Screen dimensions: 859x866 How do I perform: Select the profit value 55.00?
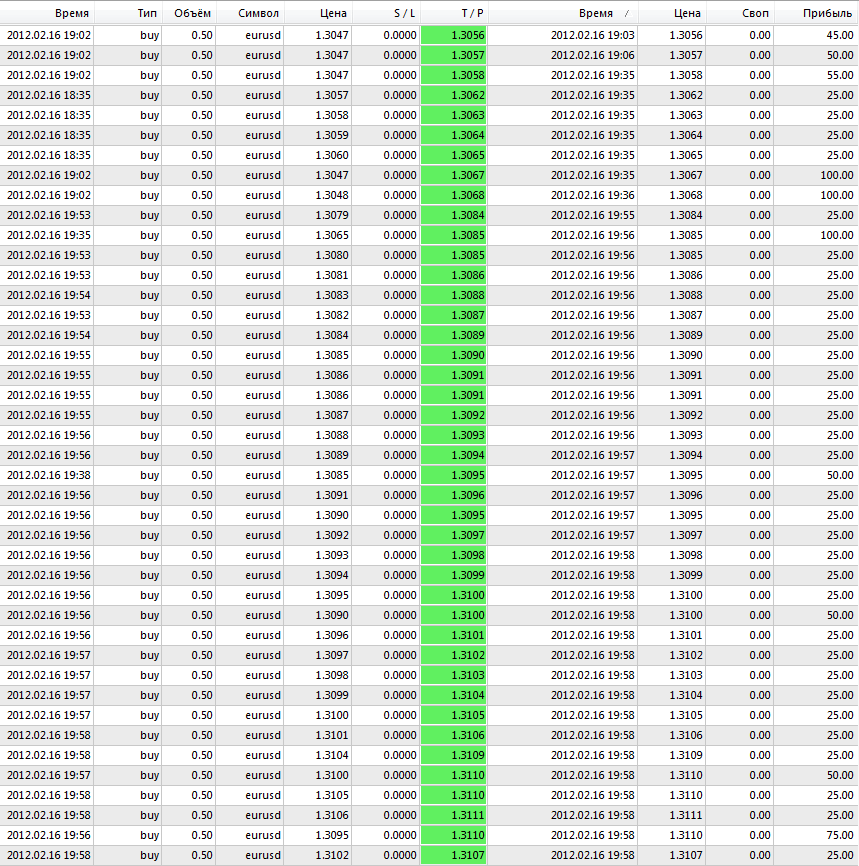click(x=840, y=75)
